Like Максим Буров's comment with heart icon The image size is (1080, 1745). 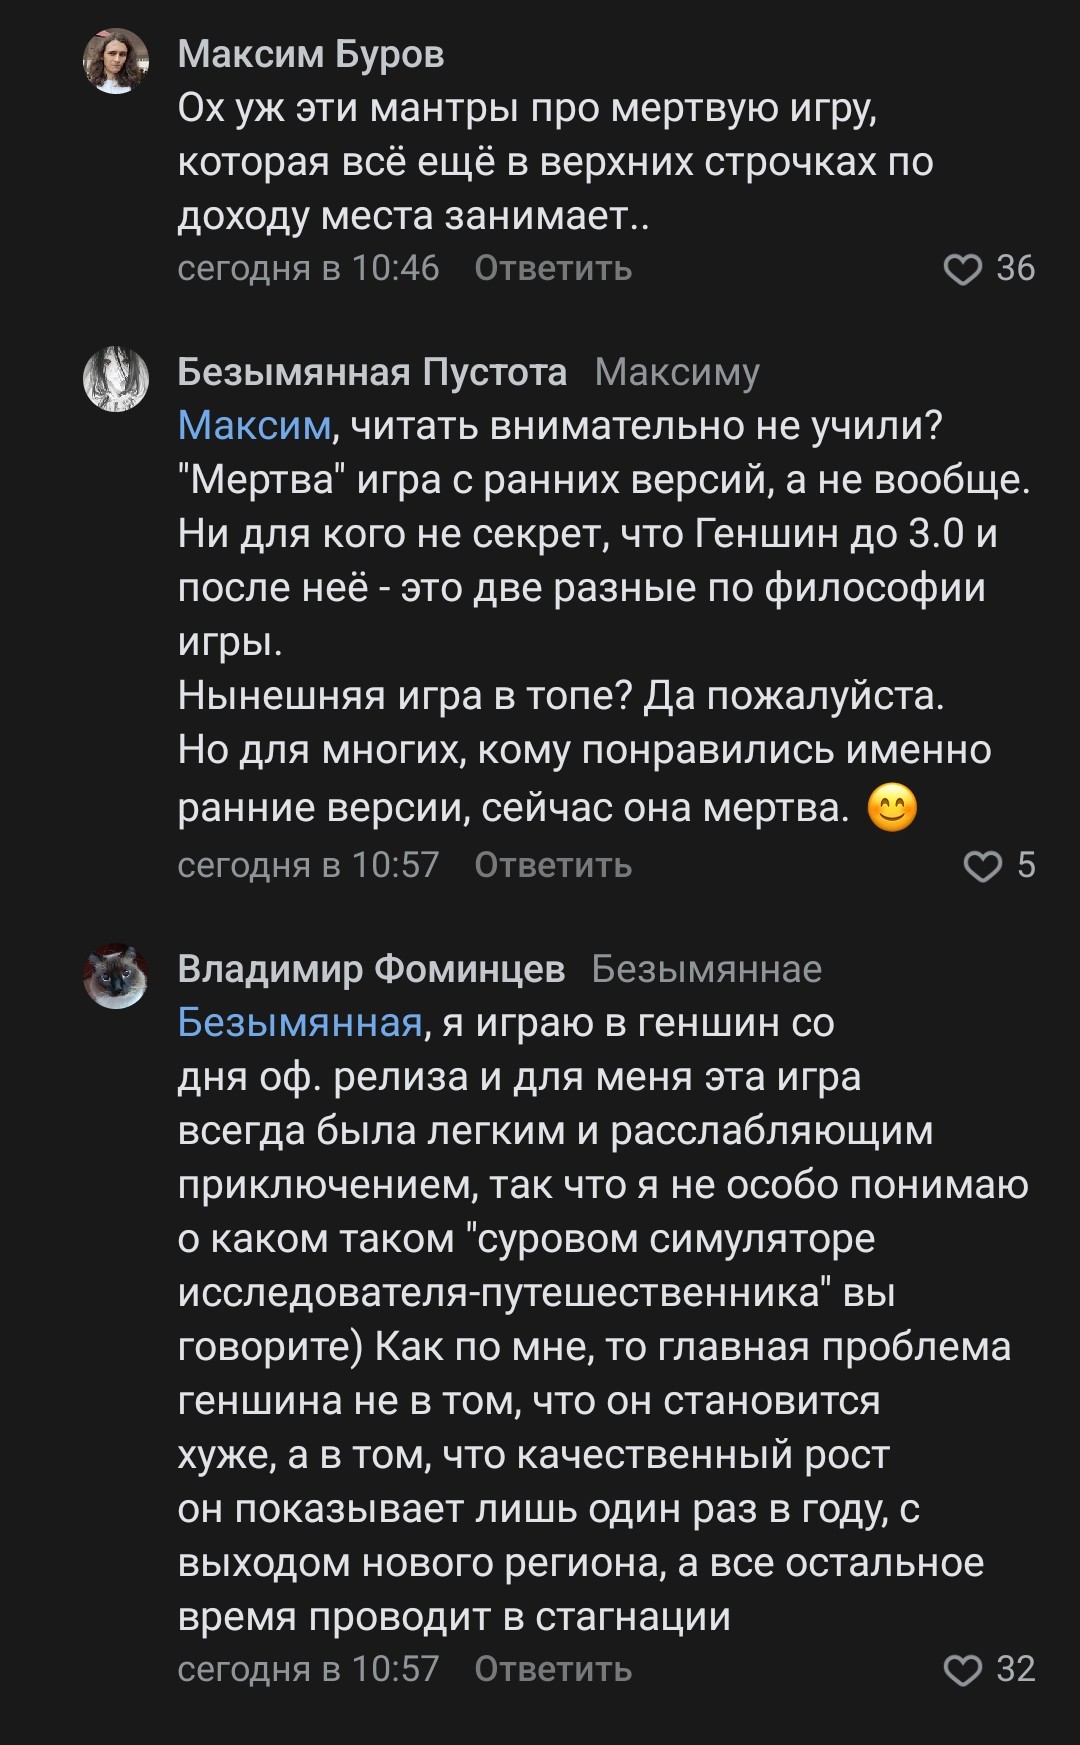pos(963,269)
